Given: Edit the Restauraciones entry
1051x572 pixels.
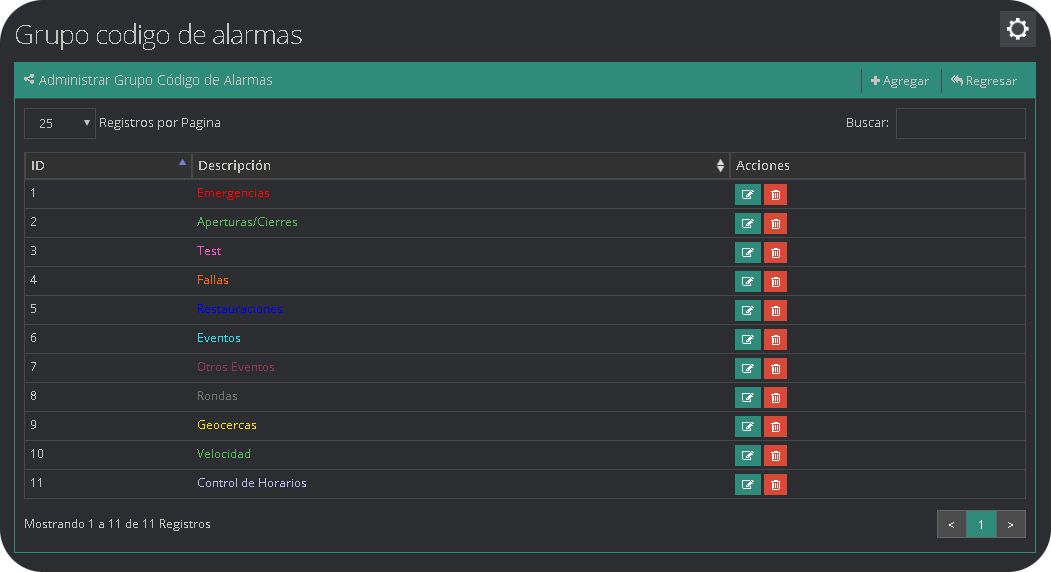Looking at the screenshot, I should pos(747,311).
